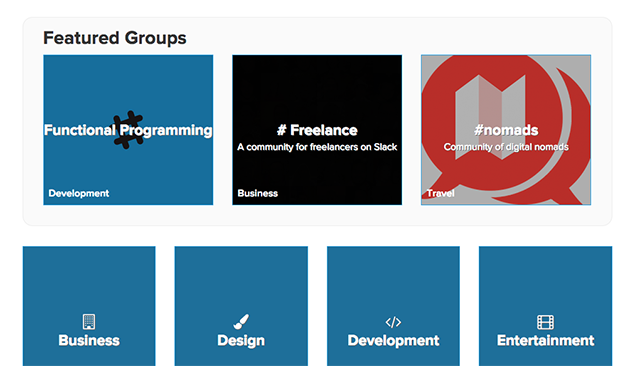Click 'Community of digital nomads' text
Viewport: 640px width, 366px height.
coord(506,147)
